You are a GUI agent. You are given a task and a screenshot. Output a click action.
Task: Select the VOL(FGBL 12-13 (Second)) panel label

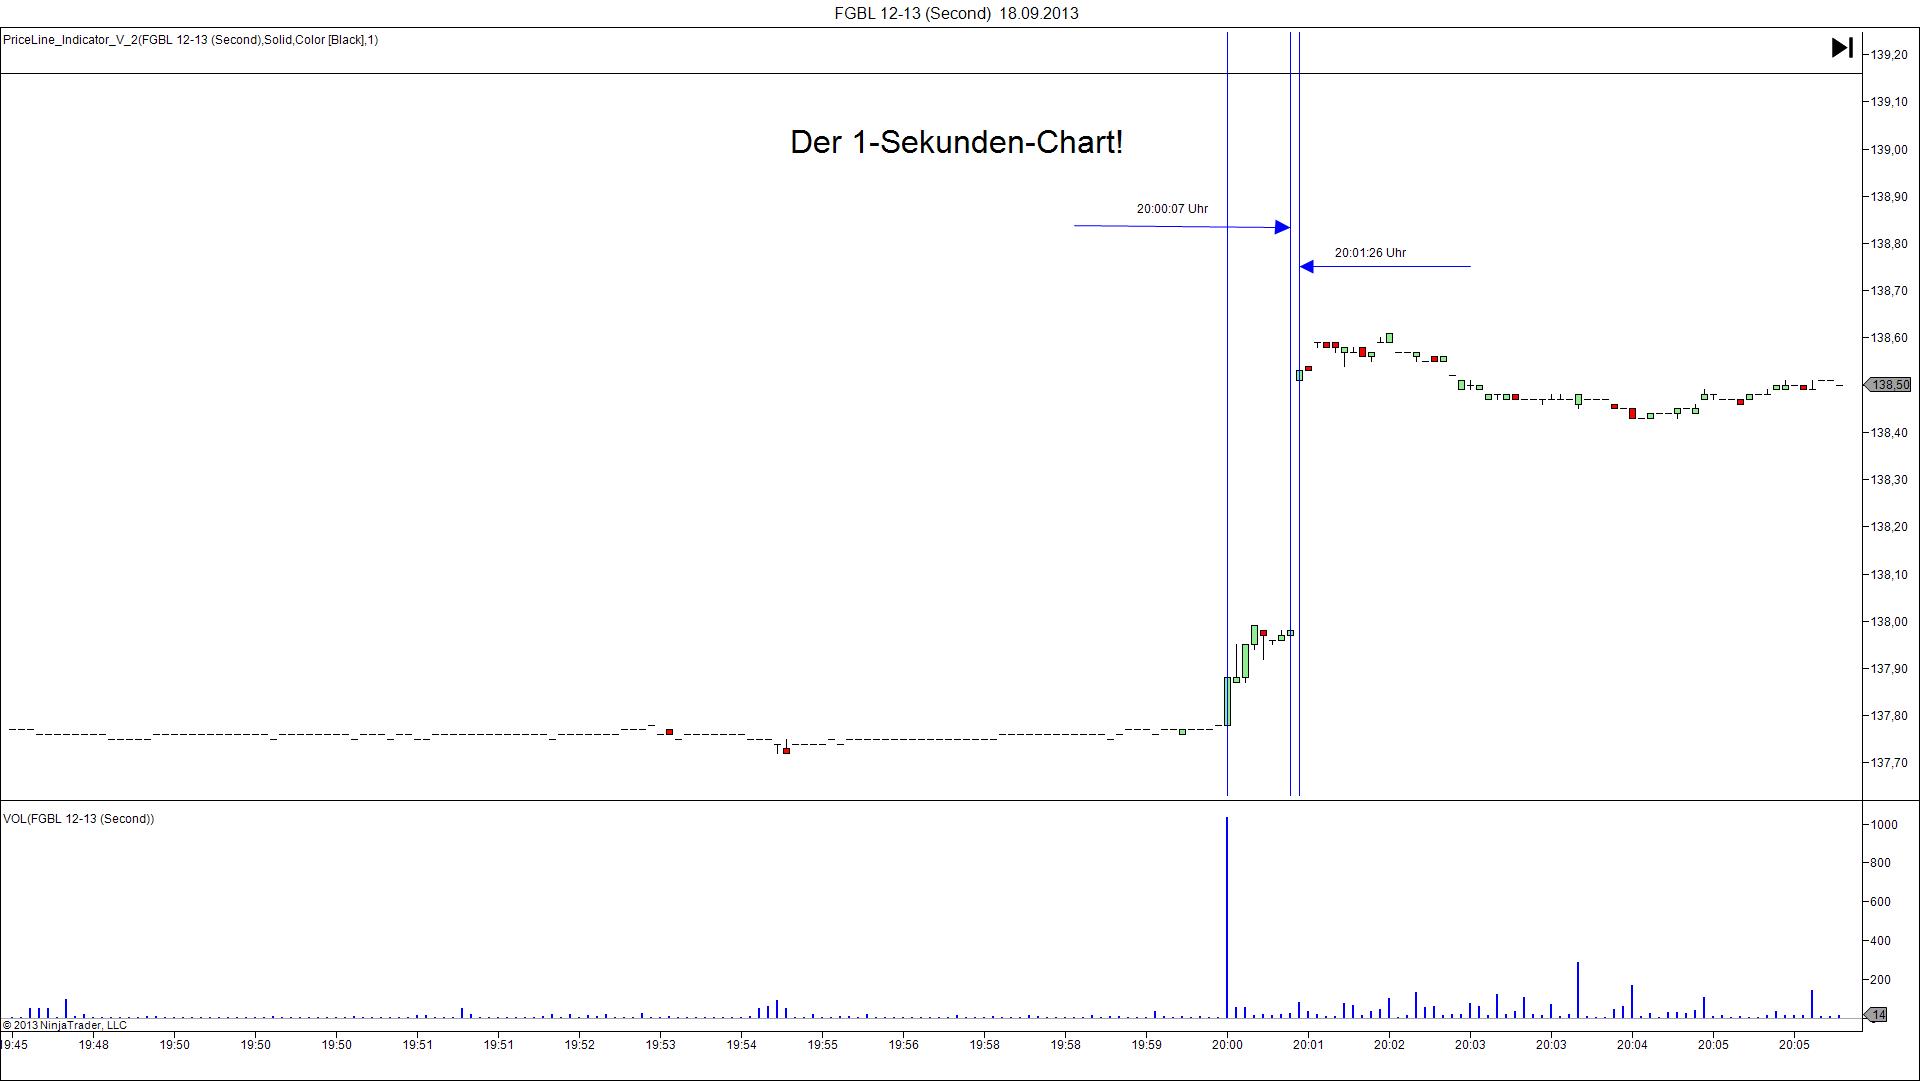[x=79, y=819]
